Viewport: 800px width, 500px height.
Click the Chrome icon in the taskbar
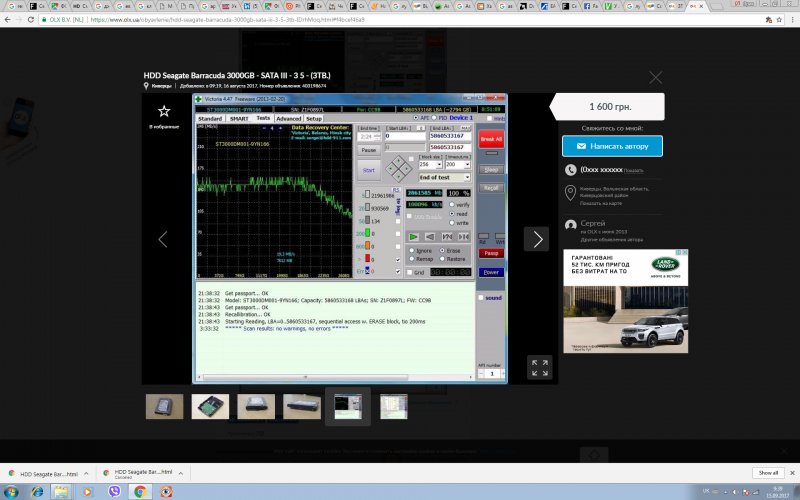(140, 492)
